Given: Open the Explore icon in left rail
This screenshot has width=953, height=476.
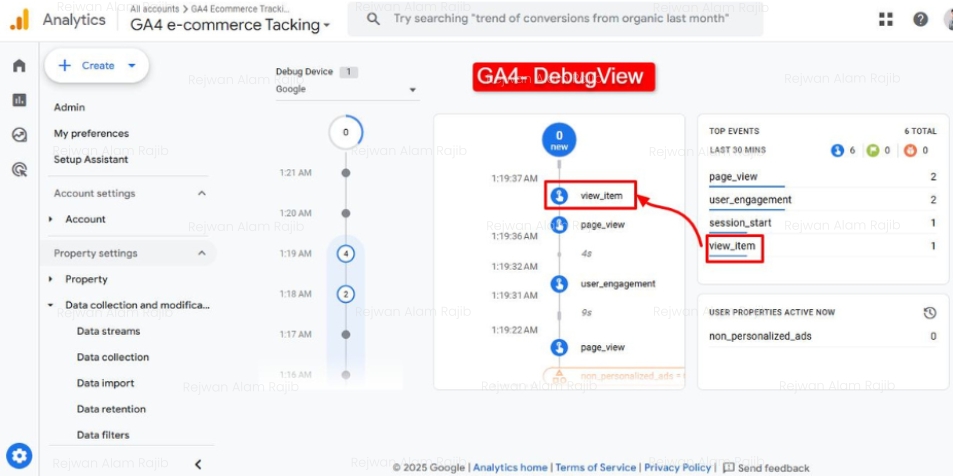Looking at the screenshot, I should click(x=18, y=135).
